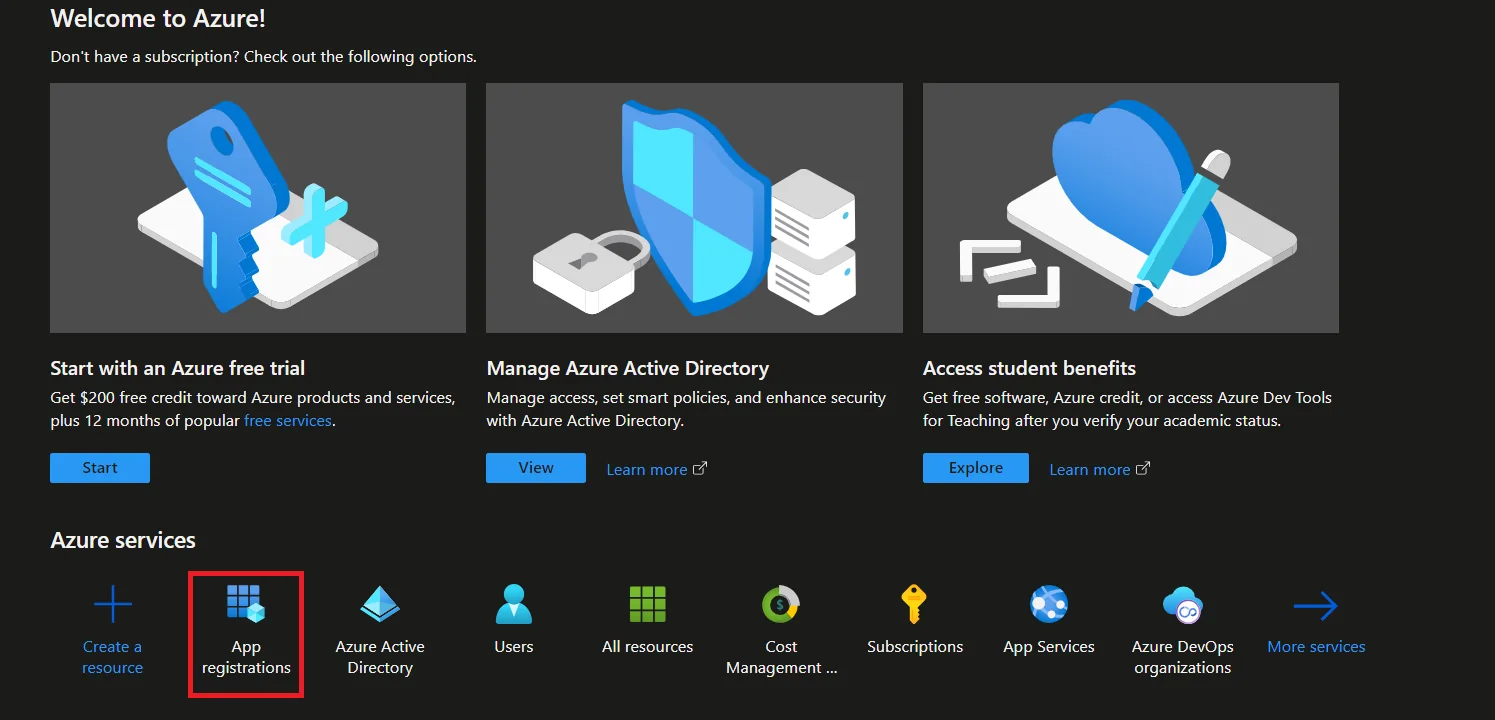
Task: Click the Welcome to Azure! title
Action: click(x=158, y=18)
